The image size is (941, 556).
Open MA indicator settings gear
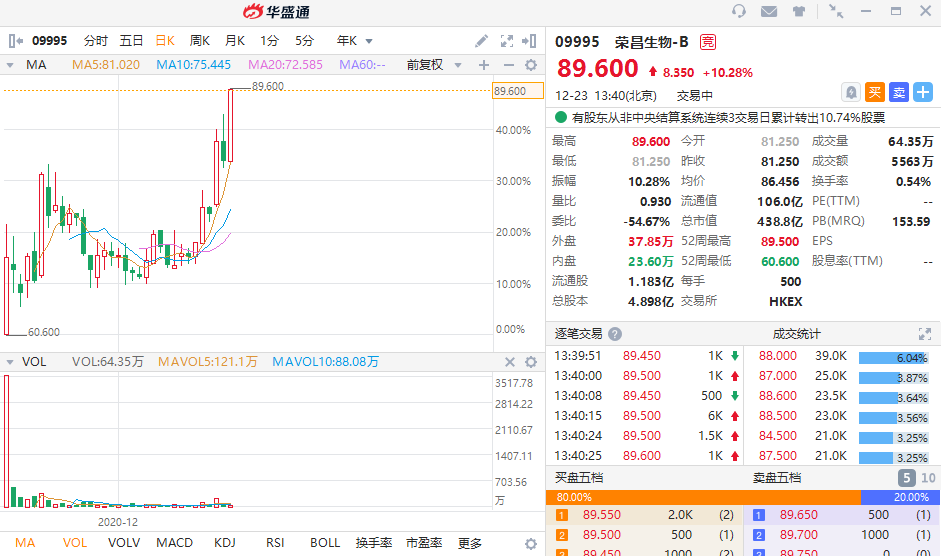tap(531, 65)
